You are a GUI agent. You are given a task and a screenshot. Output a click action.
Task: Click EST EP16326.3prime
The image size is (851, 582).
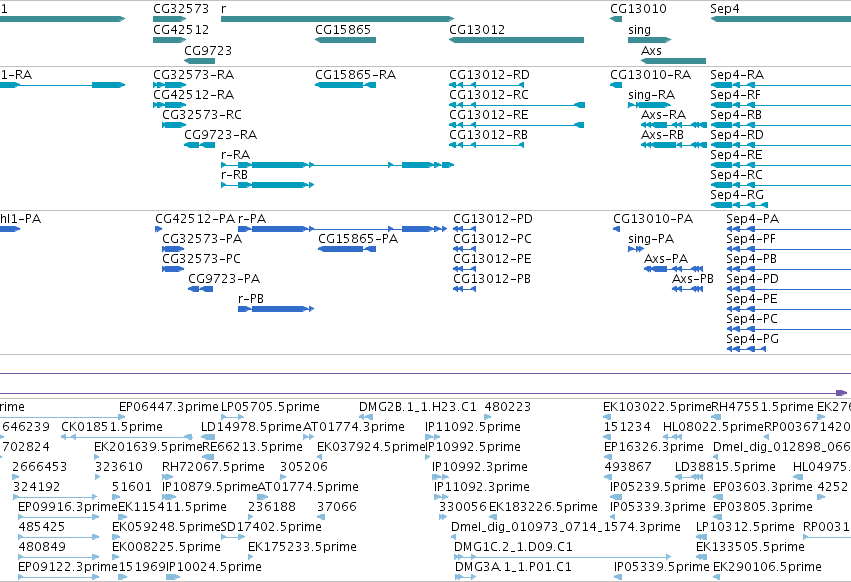click(654, 447)
